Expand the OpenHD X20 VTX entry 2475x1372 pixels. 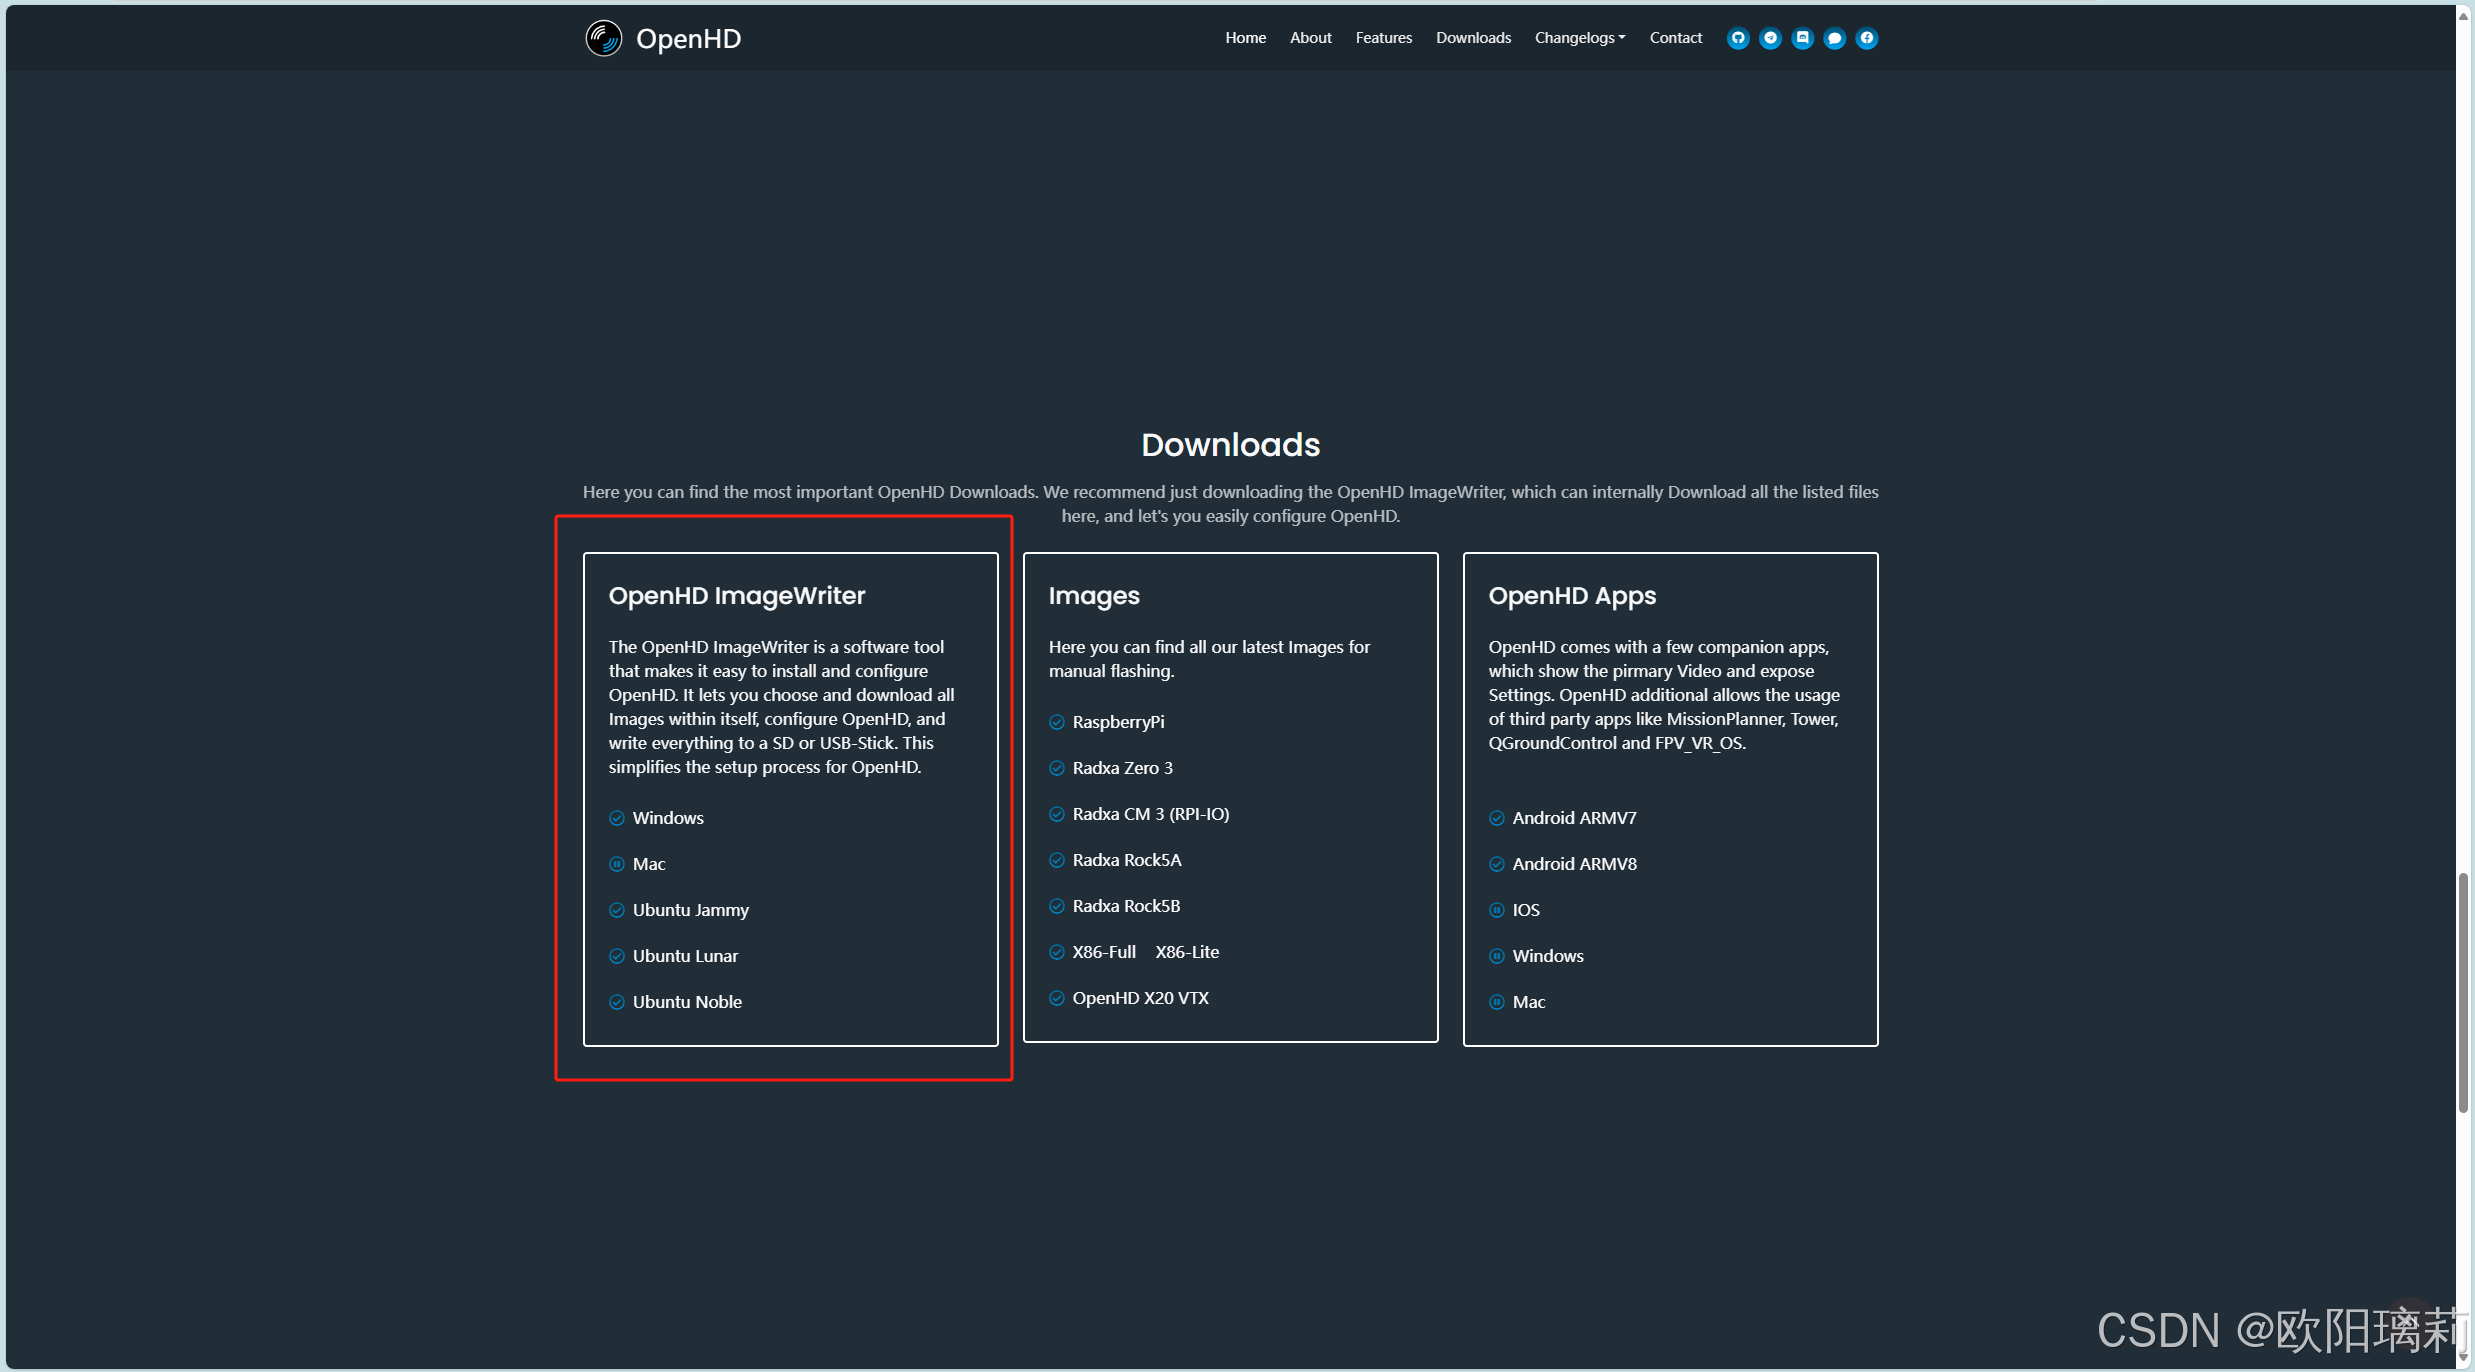click(1141, 997)
